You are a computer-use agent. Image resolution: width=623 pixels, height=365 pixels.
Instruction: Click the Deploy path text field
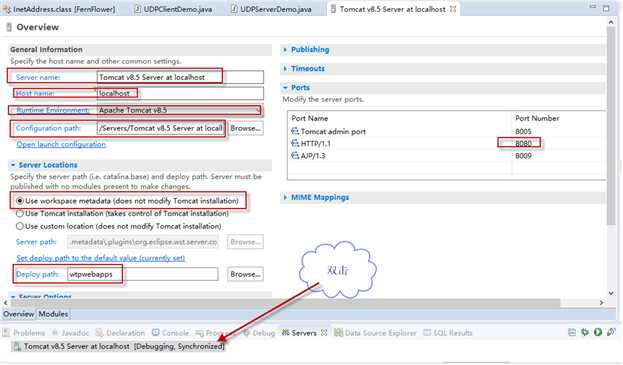pyautogui.click(x=143, y=274)
